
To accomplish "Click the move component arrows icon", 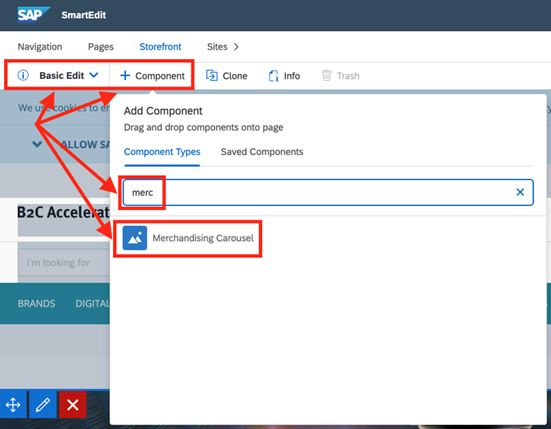I will tap(13, 405).
